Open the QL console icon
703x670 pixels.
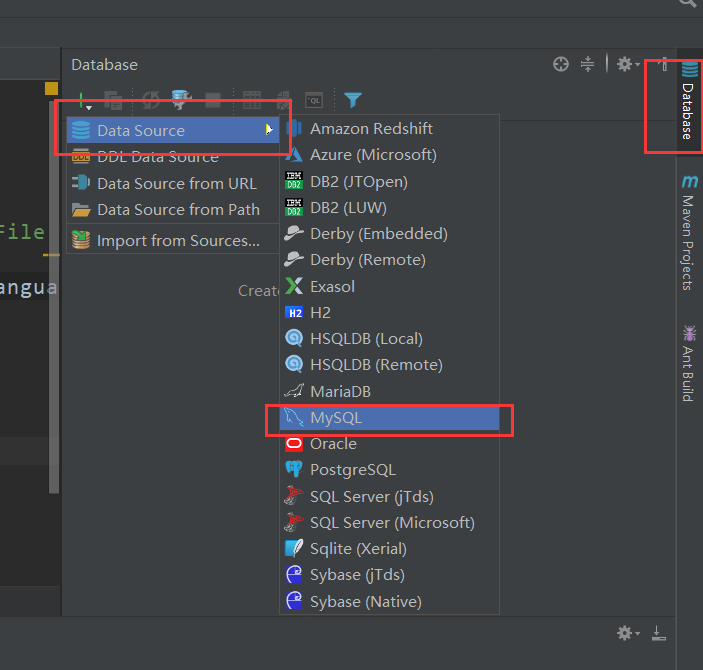pyautogui.click(x=314, y=100)
